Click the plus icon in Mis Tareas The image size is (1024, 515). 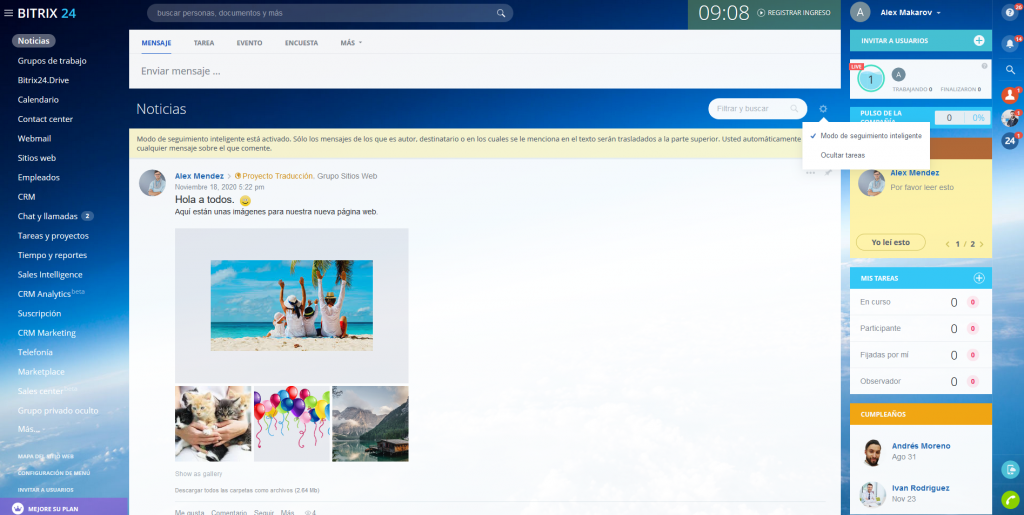[x=979, y=278]
